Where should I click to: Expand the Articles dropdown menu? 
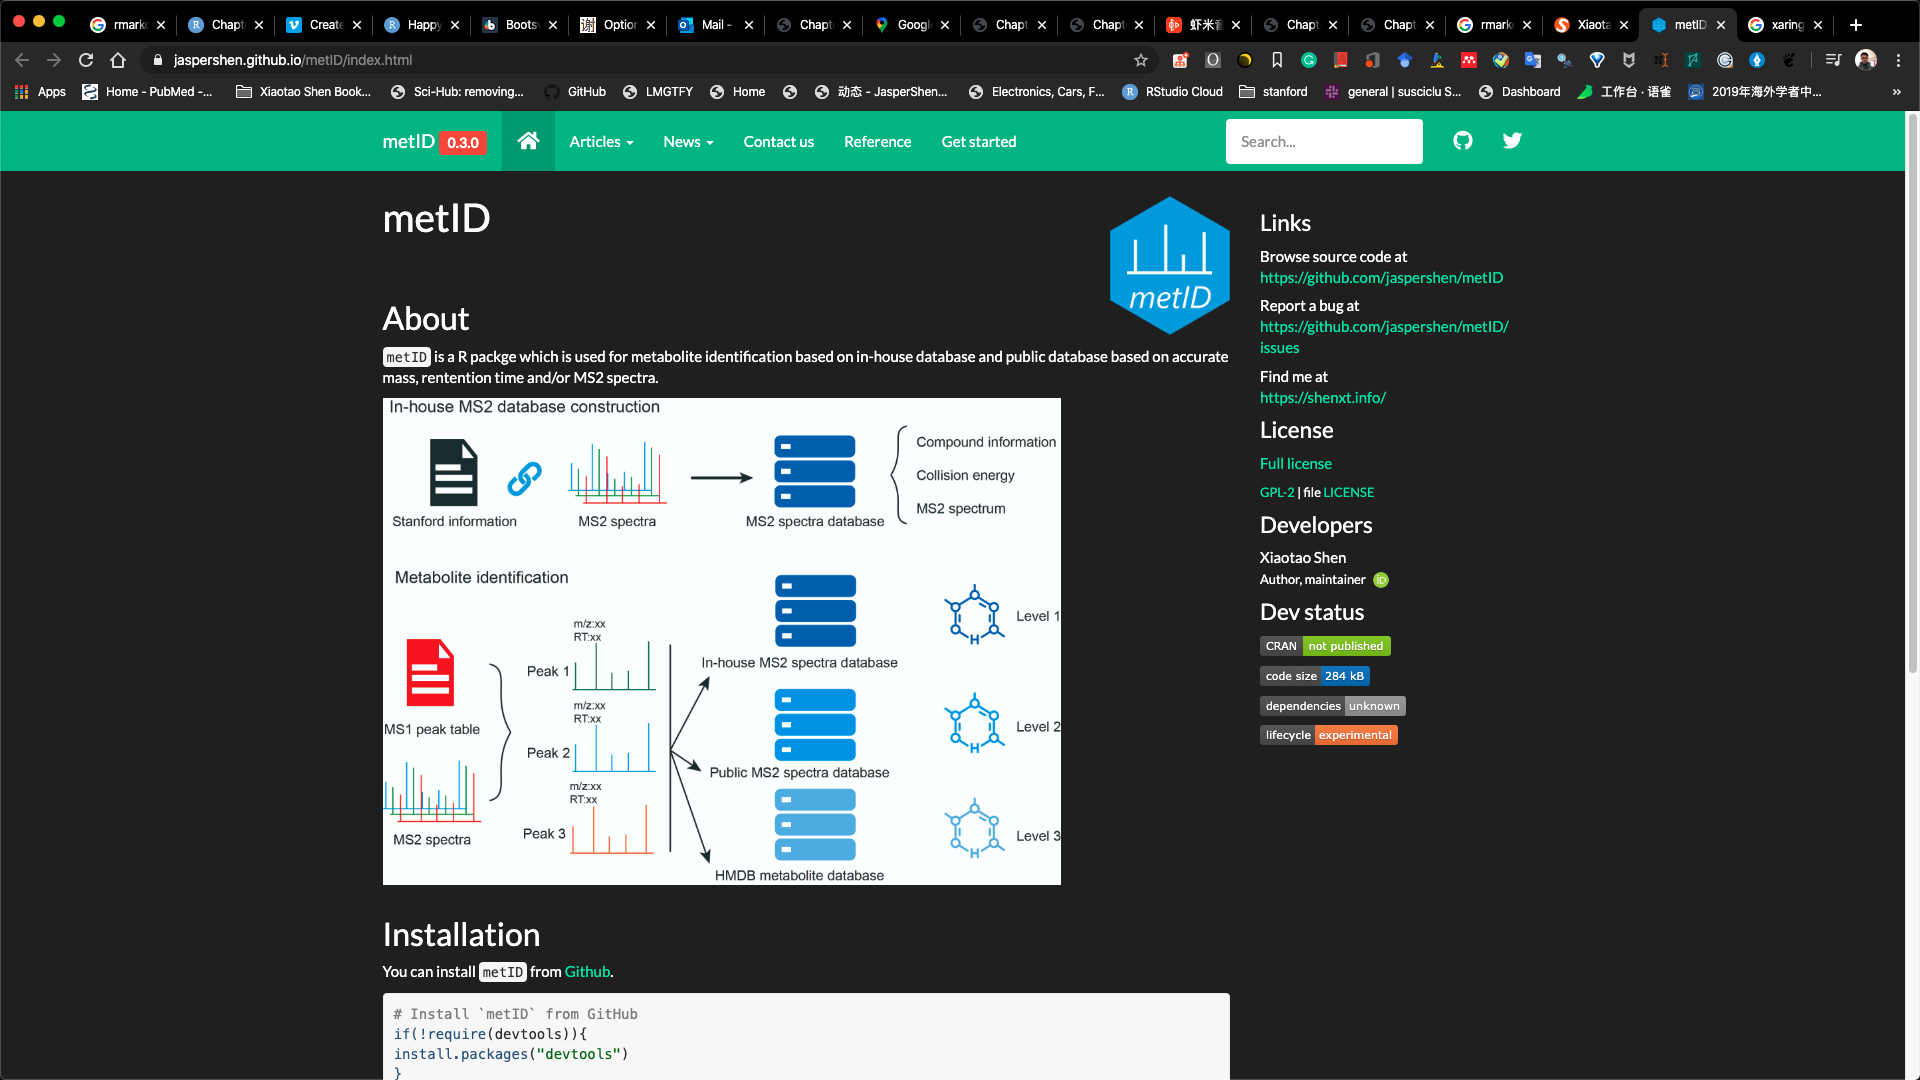pyautogui.click(x=601, y=142)
